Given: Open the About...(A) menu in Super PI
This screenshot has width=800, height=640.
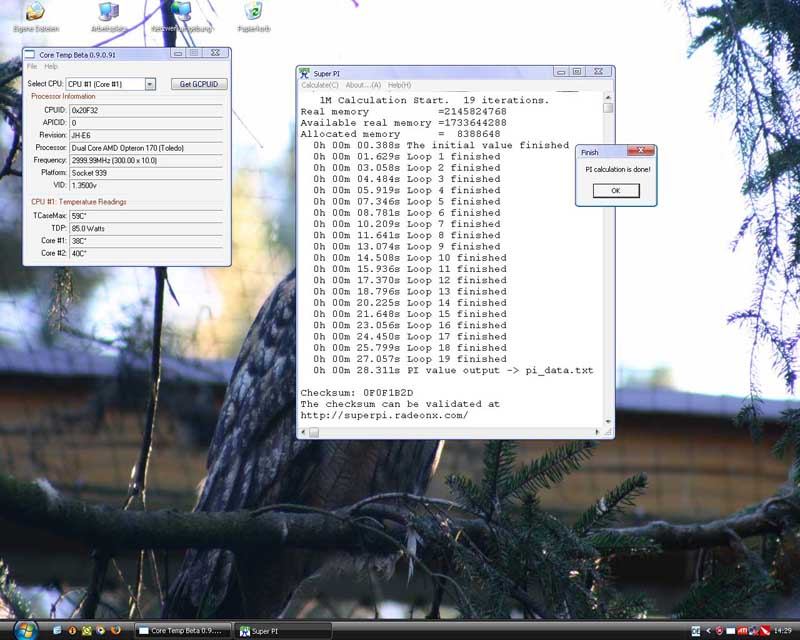Looking at the screenshot, I should 363,85.
